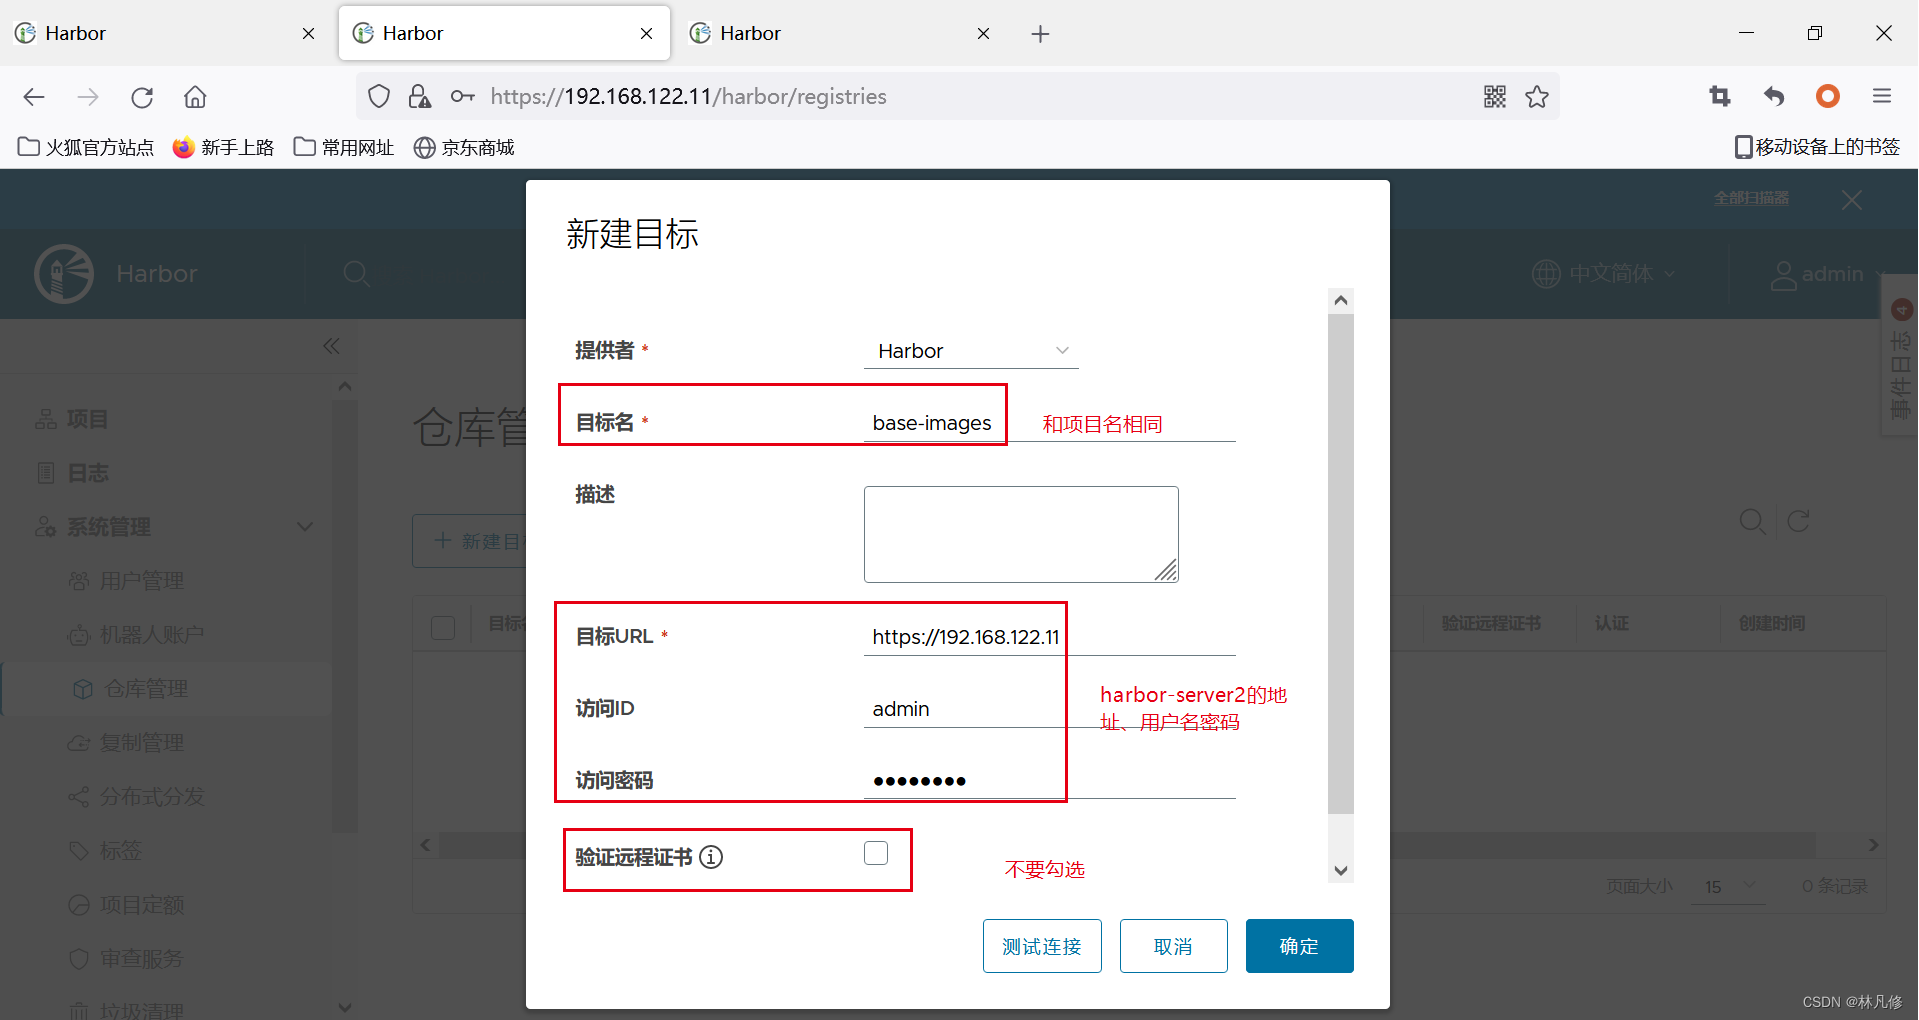Open the QR code generator icon
The image size is (1919, 1020).
1495,97
